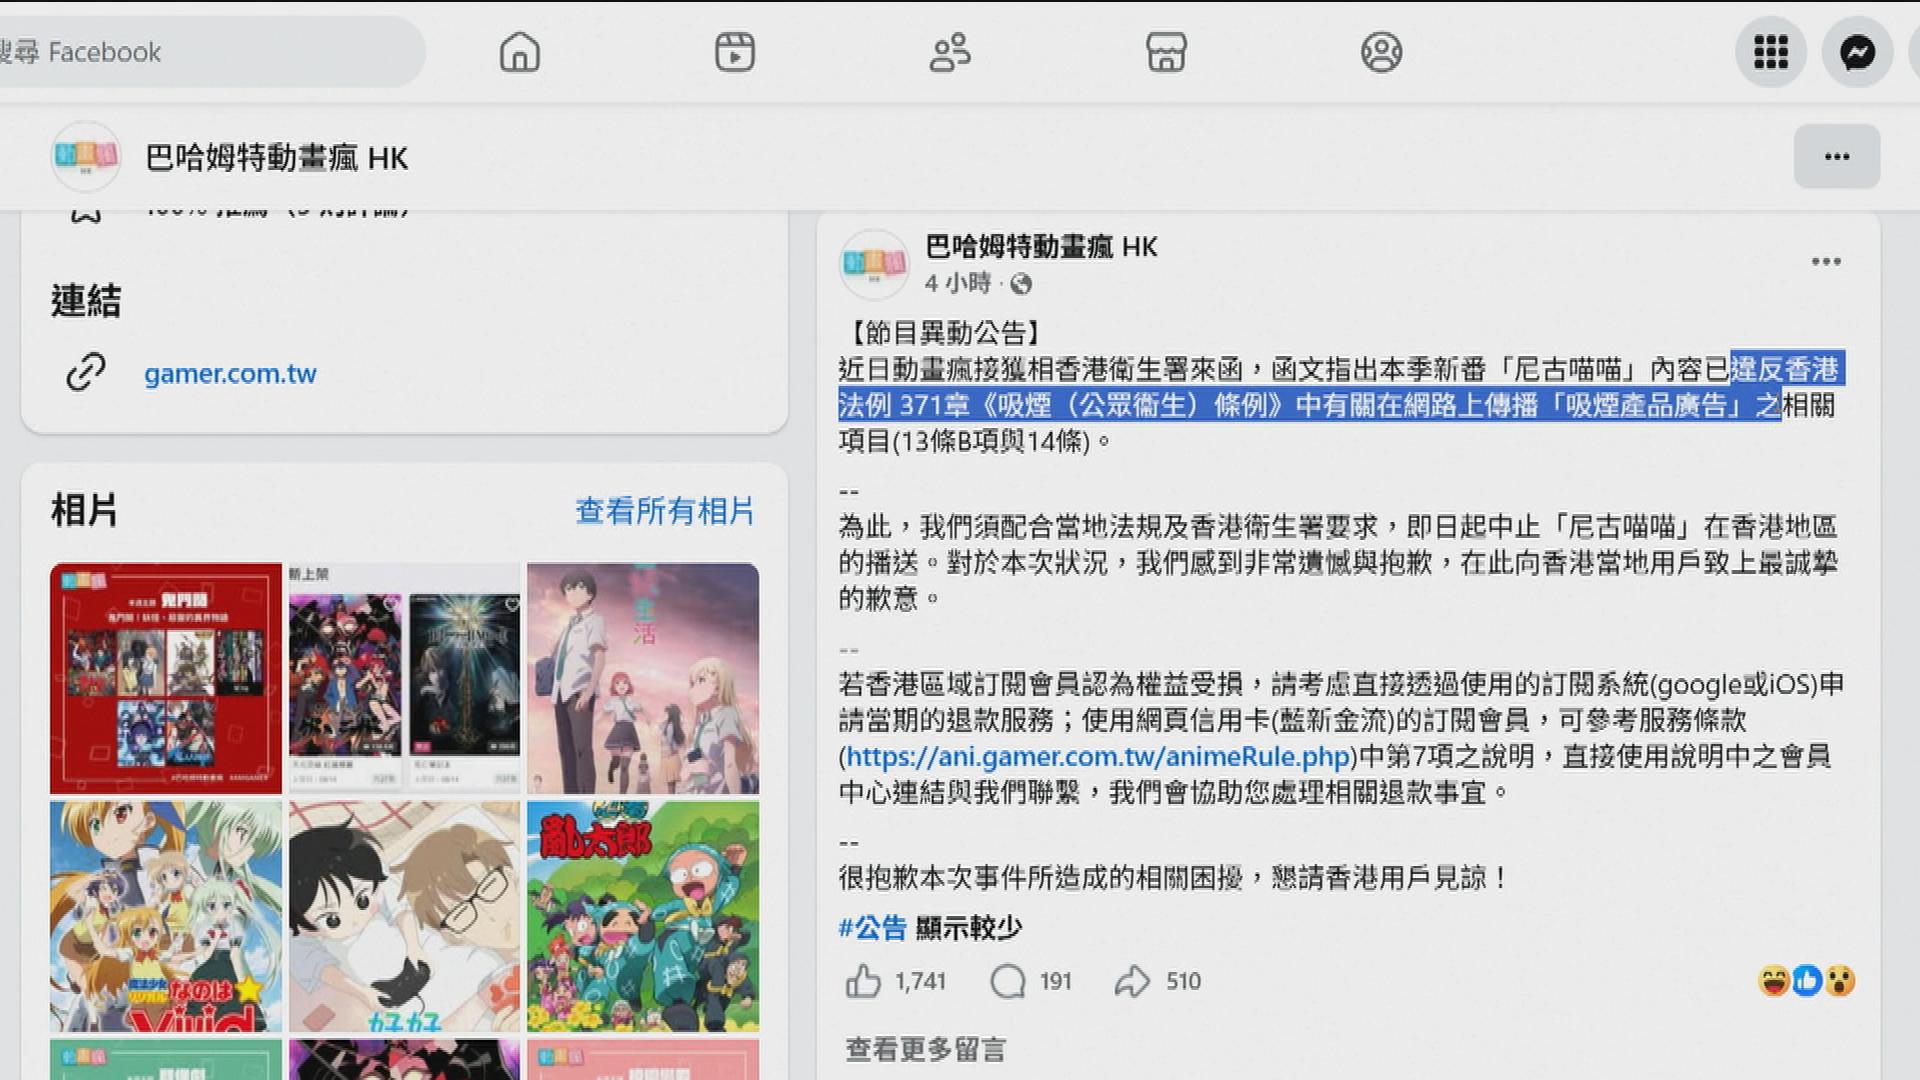Open the photo of character with glasses
Image resolution: width=1920 pixels, height=1080 pixels.
tap(405, 916)
